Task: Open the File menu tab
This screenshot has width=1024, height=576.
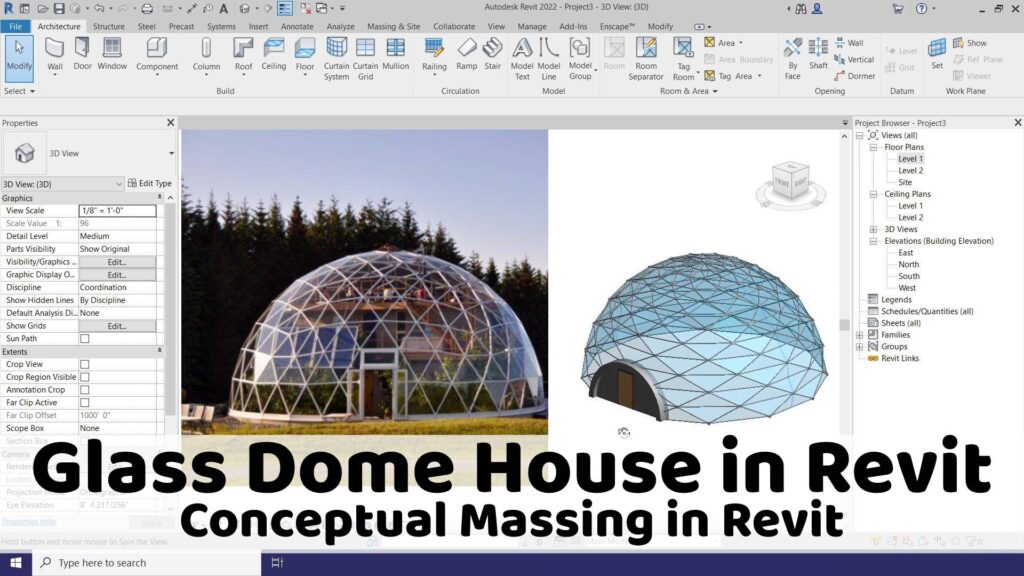Action: coord(15,26)
